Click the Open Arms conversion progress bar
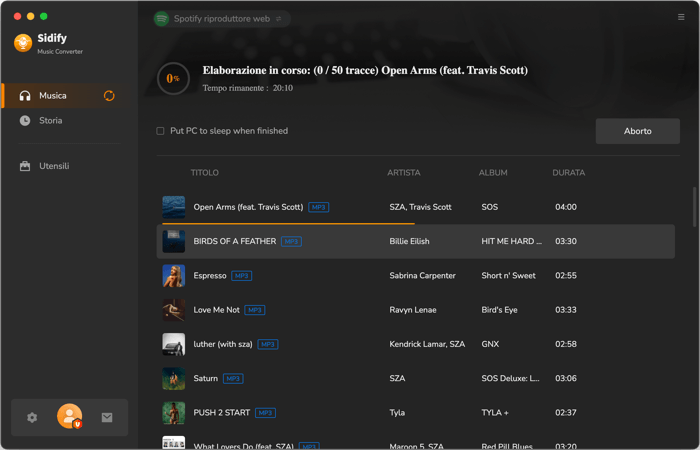The image size is (700, 450). coord(288,223)
